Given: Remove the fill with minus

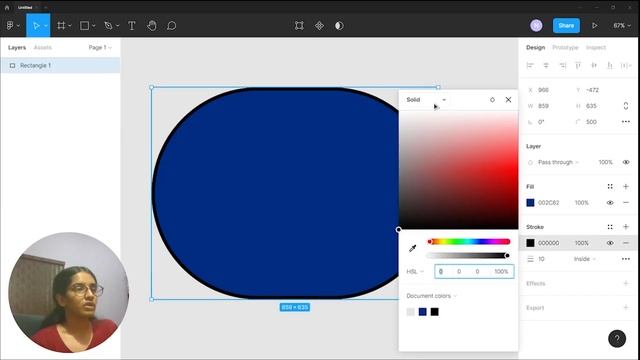Looking at the screenshot, I should click(x=626, y=202).
